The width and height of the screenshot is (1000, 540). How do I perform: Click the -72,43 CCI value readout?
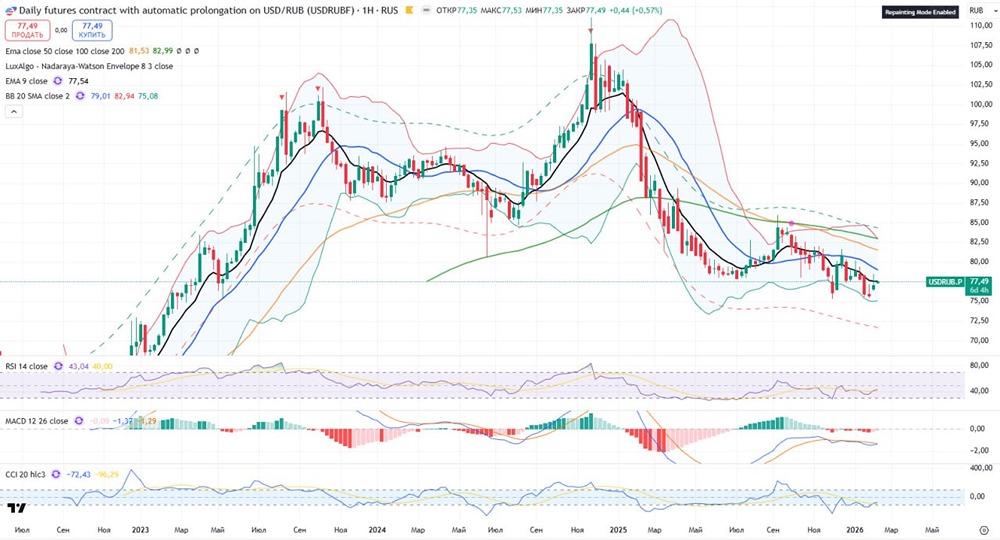[78, 474]
